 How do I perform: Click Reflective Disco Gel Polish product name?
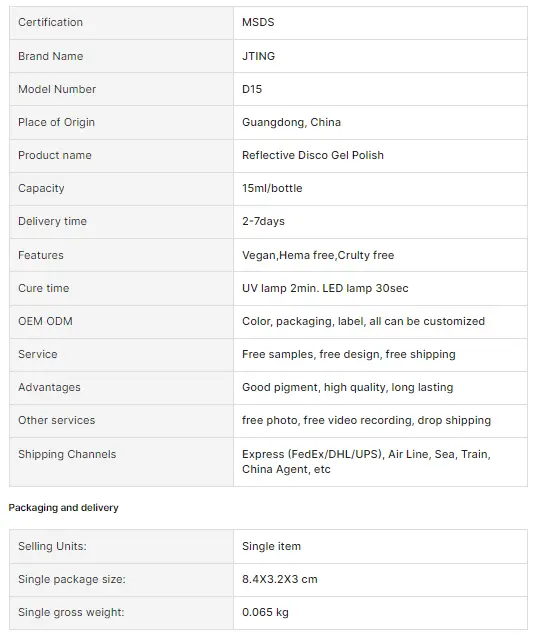[313, 155]
